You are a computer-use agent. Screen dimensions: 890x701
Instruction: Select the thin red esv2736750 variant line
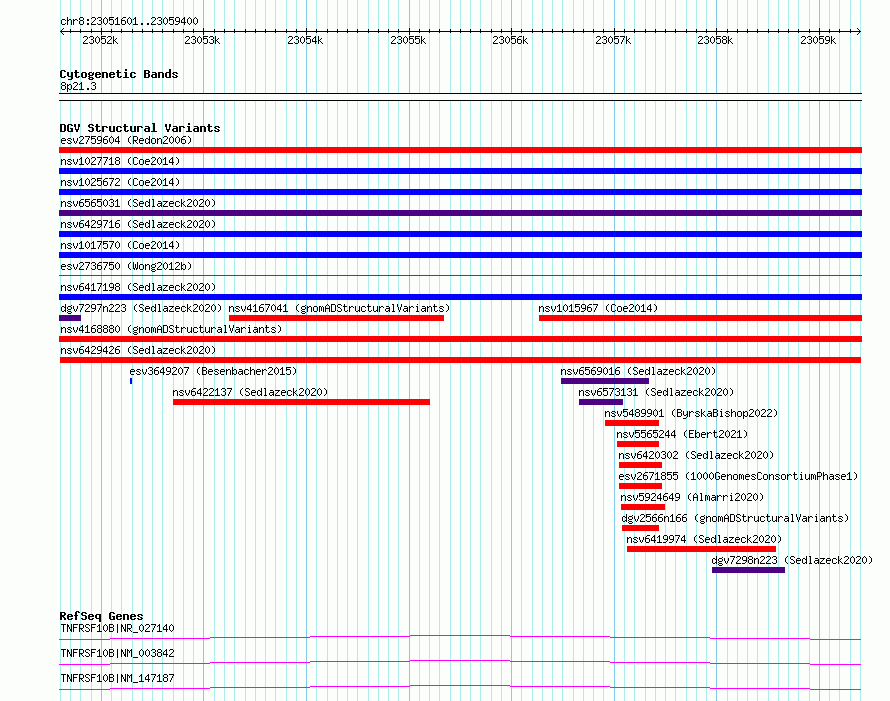pyautogui.click(x=460, y=276)
